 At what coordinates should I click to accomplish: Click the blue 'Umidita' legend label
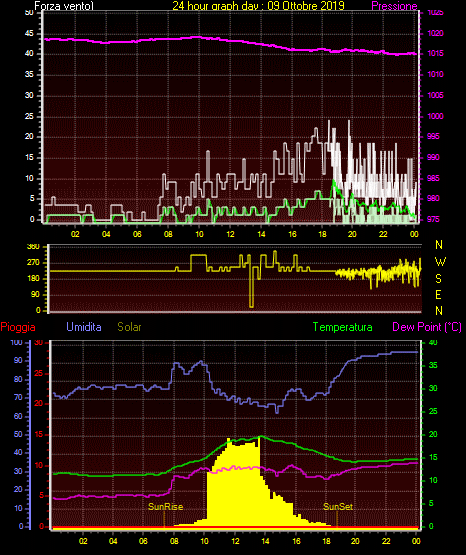pos(84,326)
